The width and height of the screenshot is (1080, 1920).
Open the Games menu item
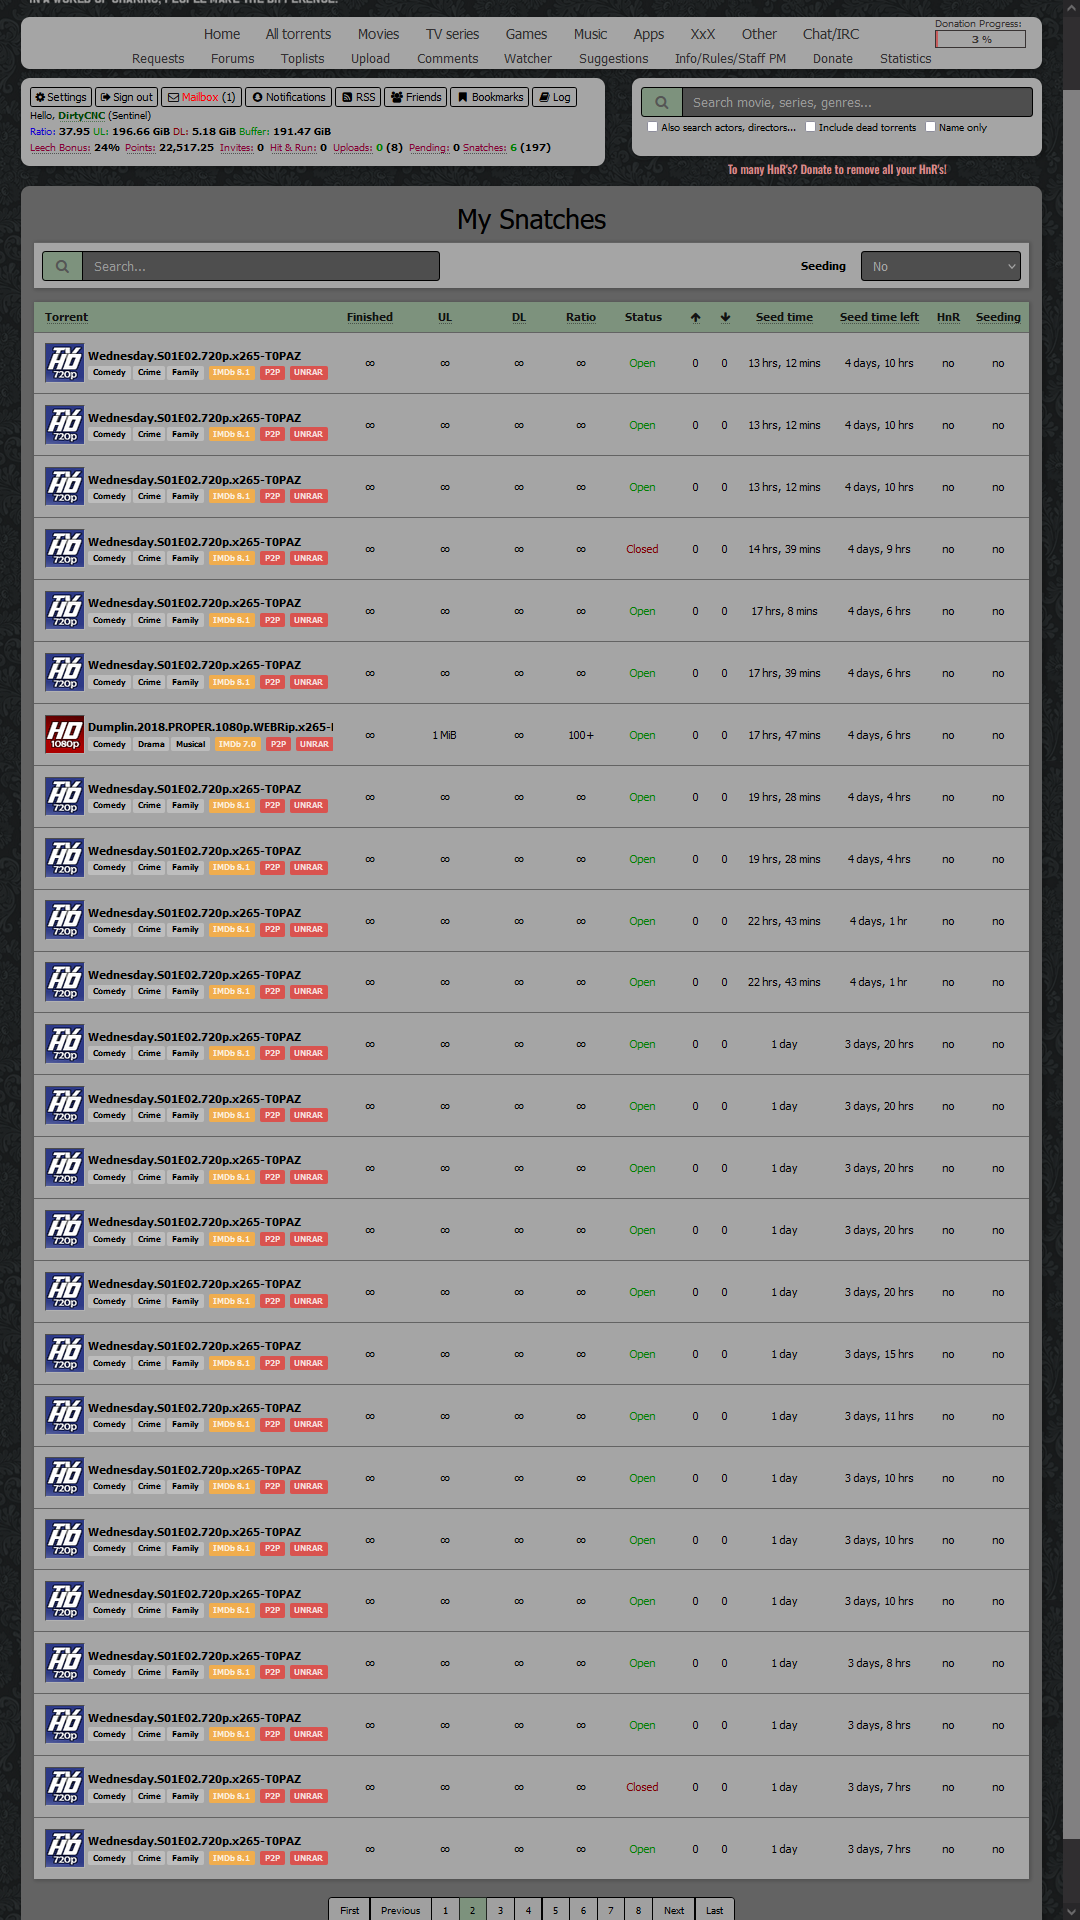point(526,34)
